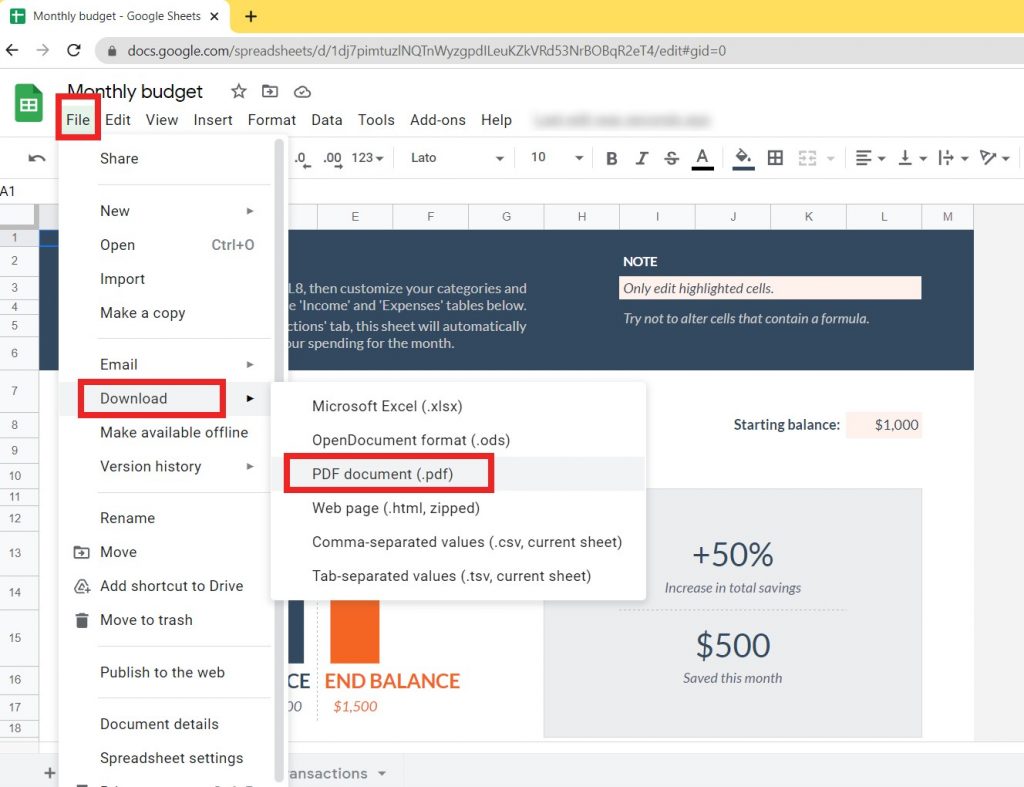Select Make available offline

pyautogui.click(x=167, y=432)
